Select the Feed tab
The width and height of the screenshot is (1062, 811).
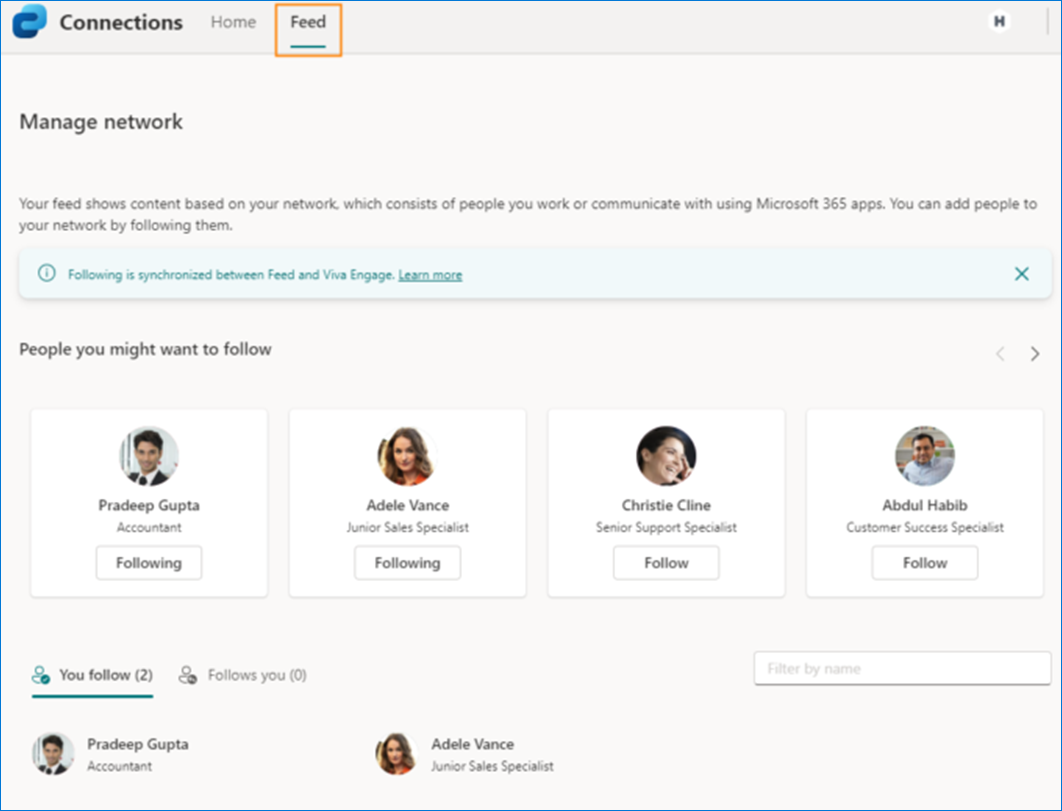308,22
